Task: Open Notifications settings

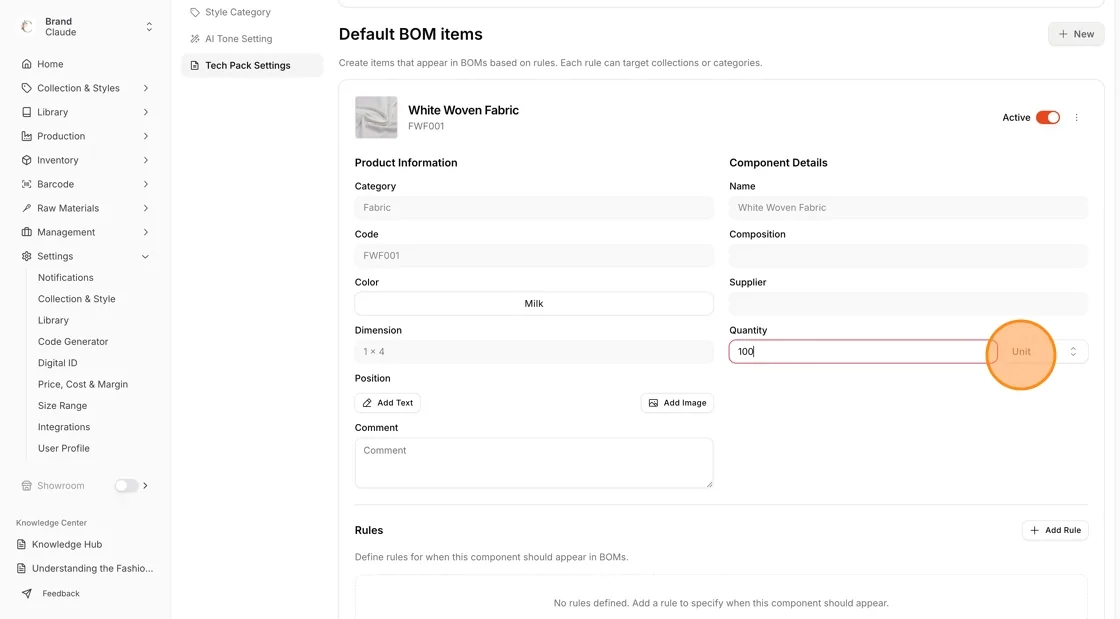Action: click(66, 277)
